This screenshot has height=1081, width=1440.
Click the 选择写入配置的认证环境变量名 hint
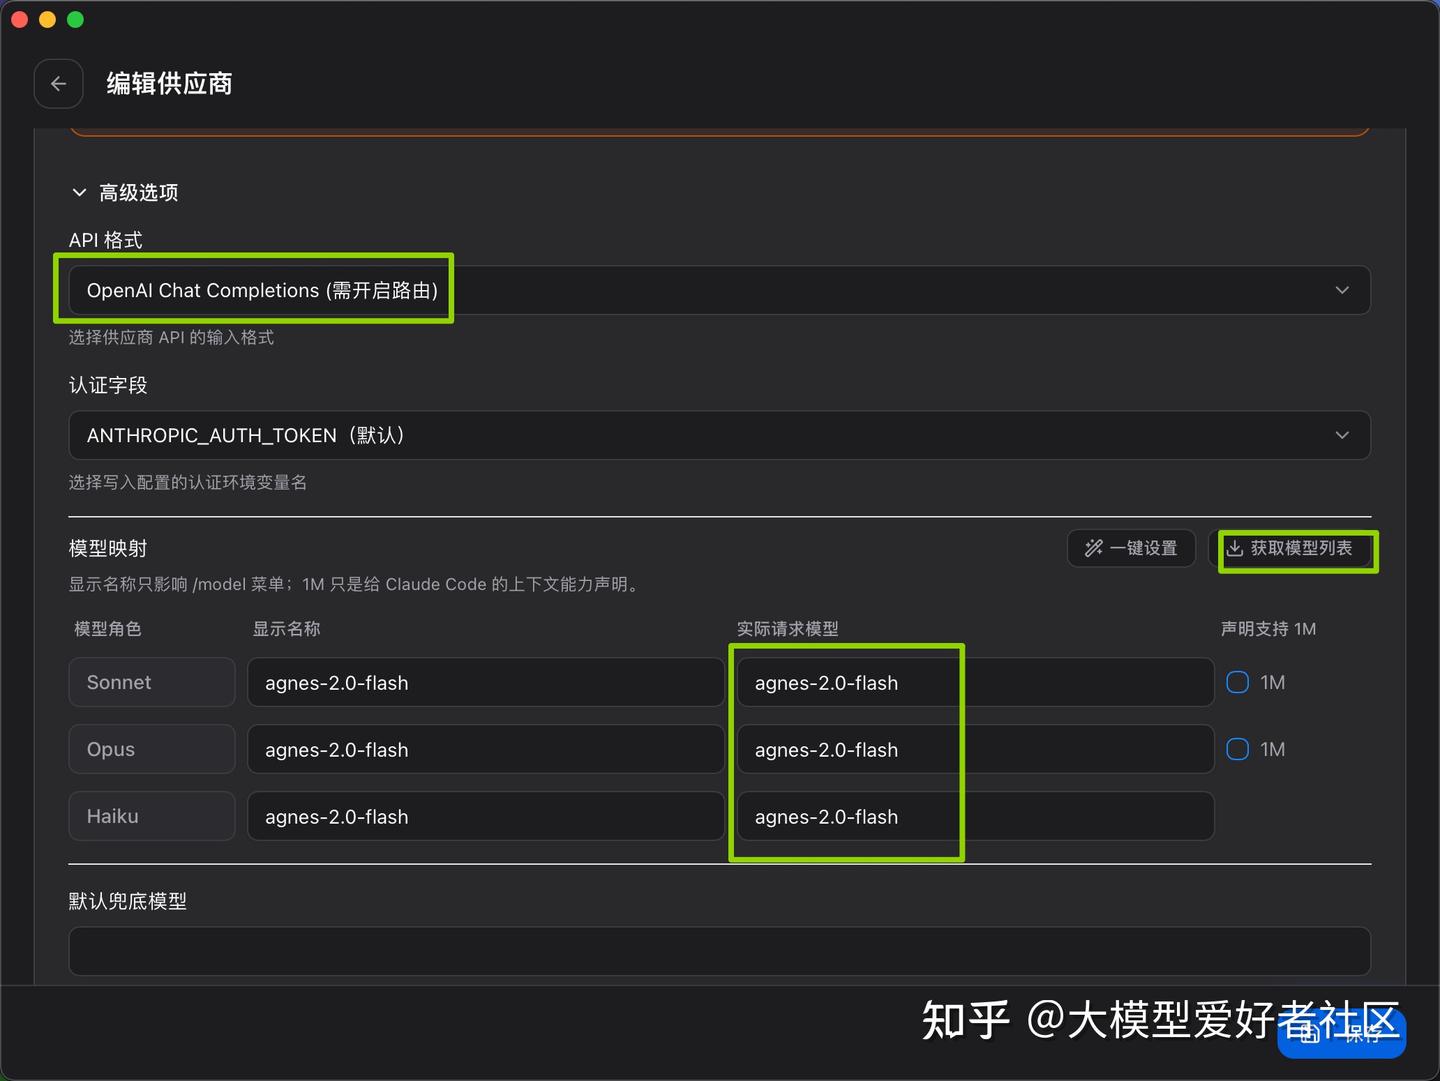[x=188, y=482]
